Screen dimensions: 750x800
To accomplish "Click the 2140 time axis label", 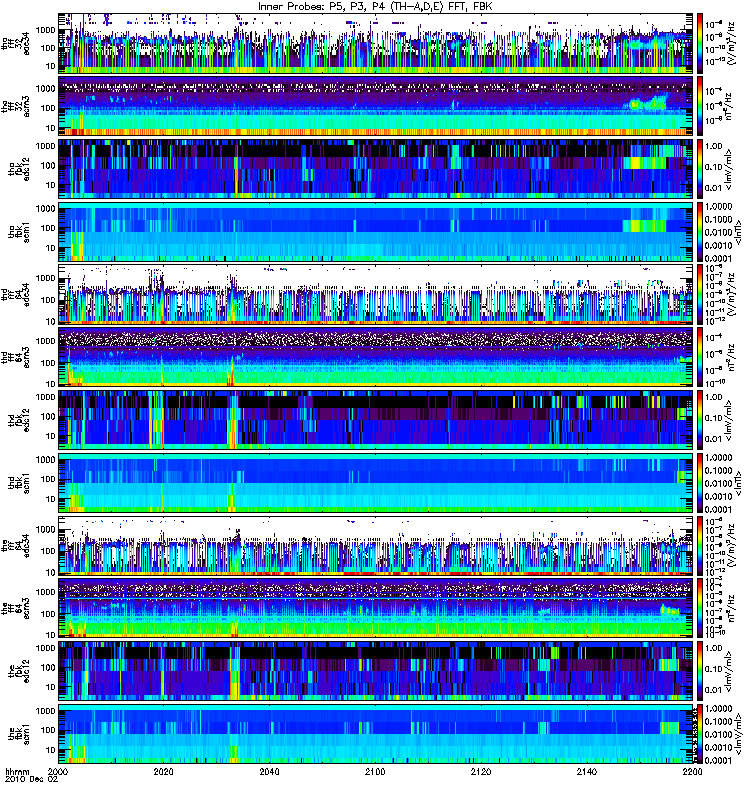I will [x=587, y=772].
